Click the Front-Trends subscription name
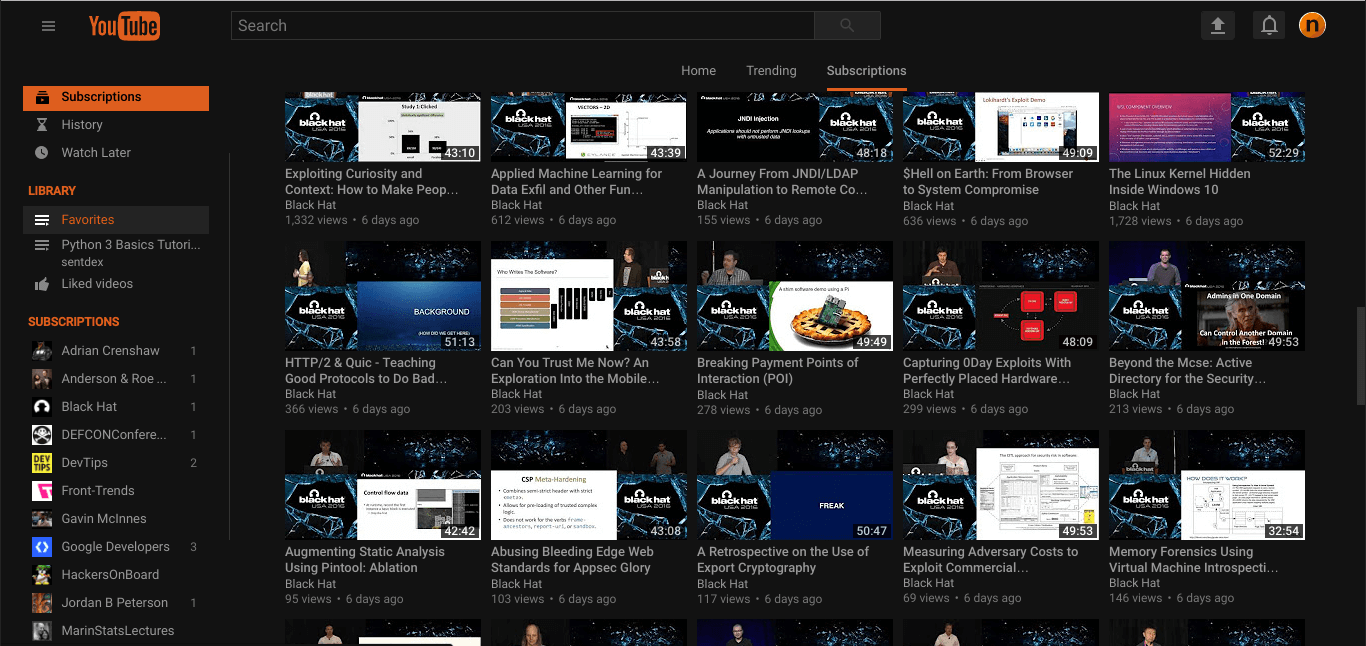Viewport: 1366px width, 646px height. point(97,491)
